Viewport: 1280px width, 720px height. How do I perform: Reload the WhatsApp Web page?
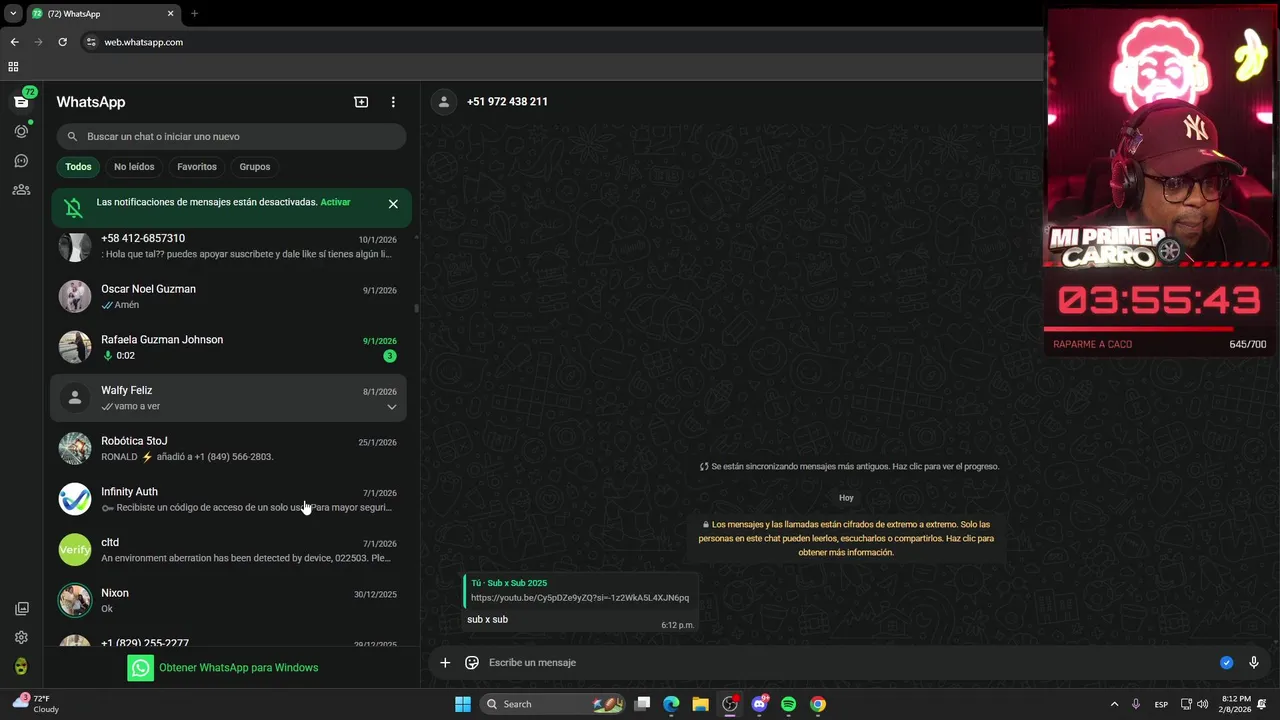[x=62, y=42]
